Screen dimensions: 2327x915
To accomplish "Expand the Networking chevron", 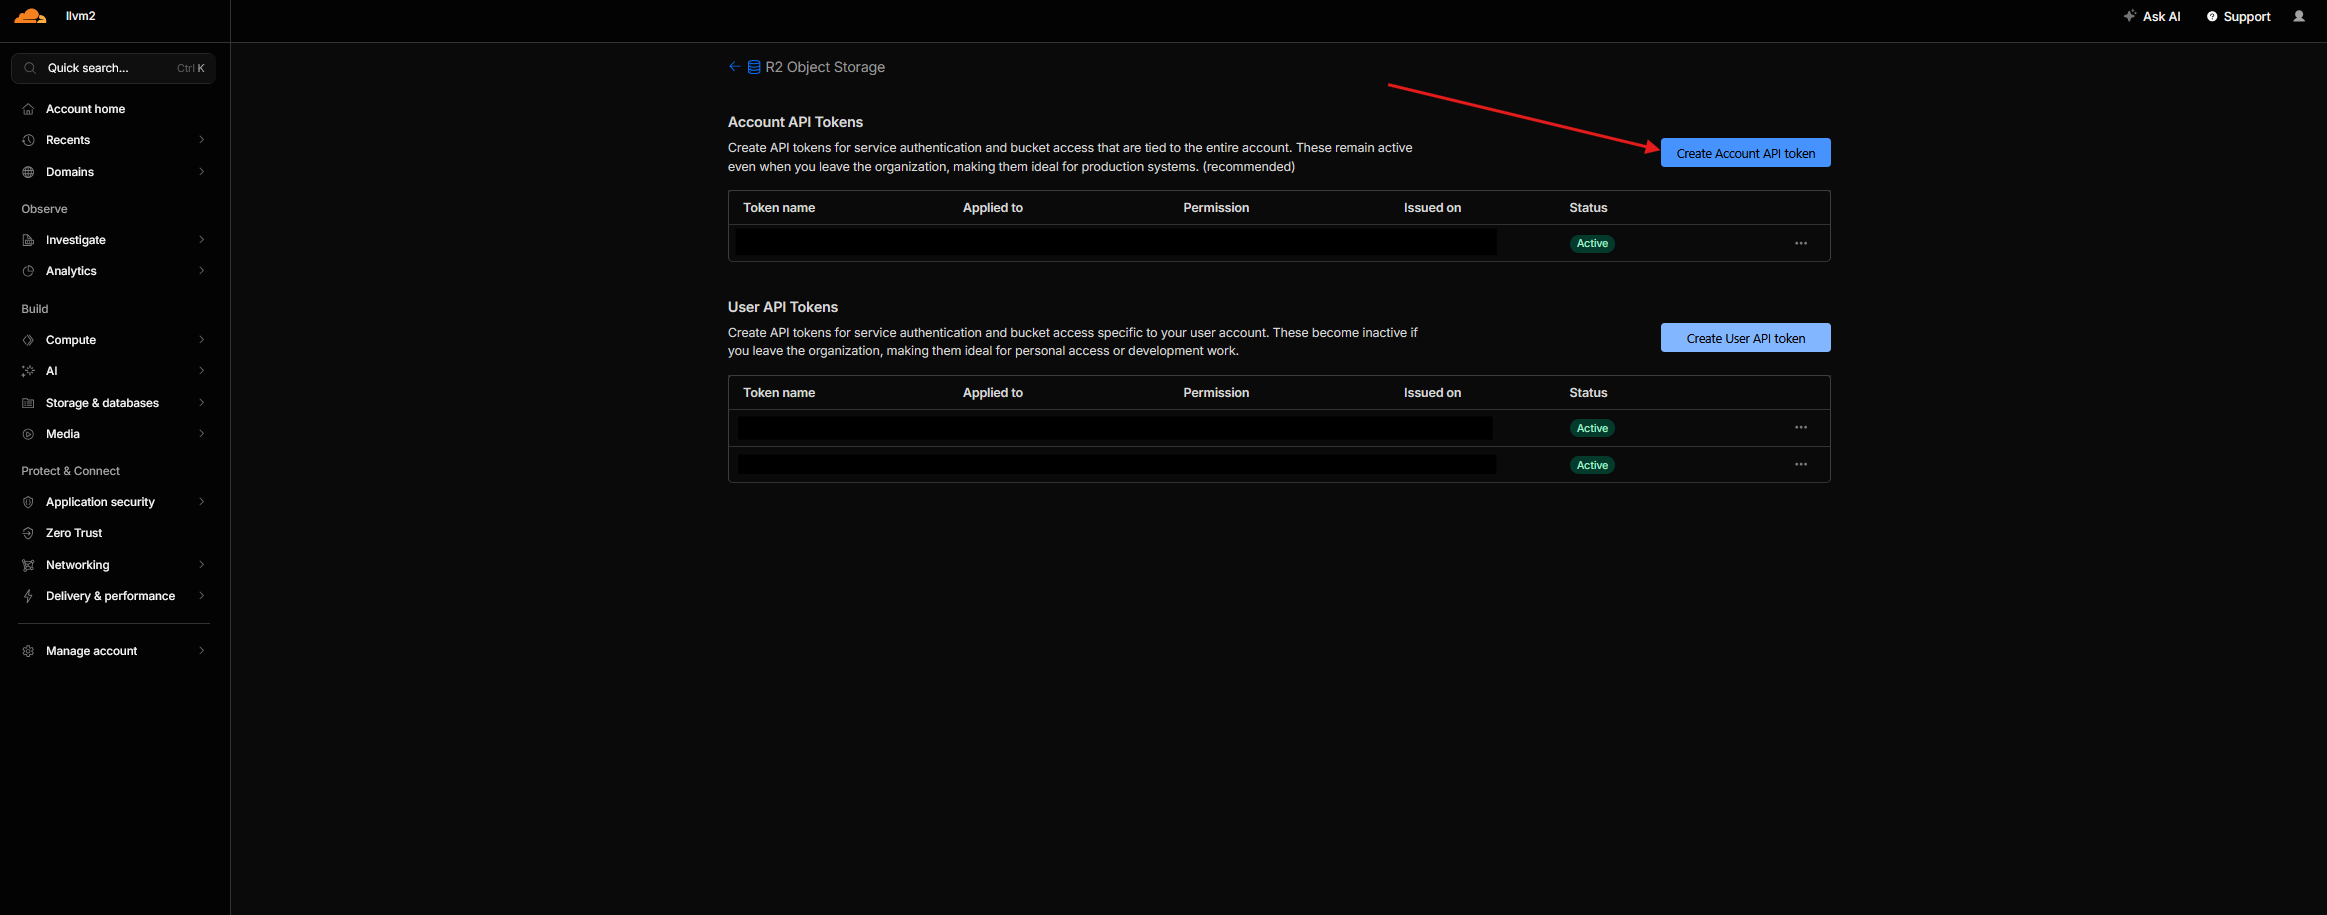I will [x=202, y=565].
